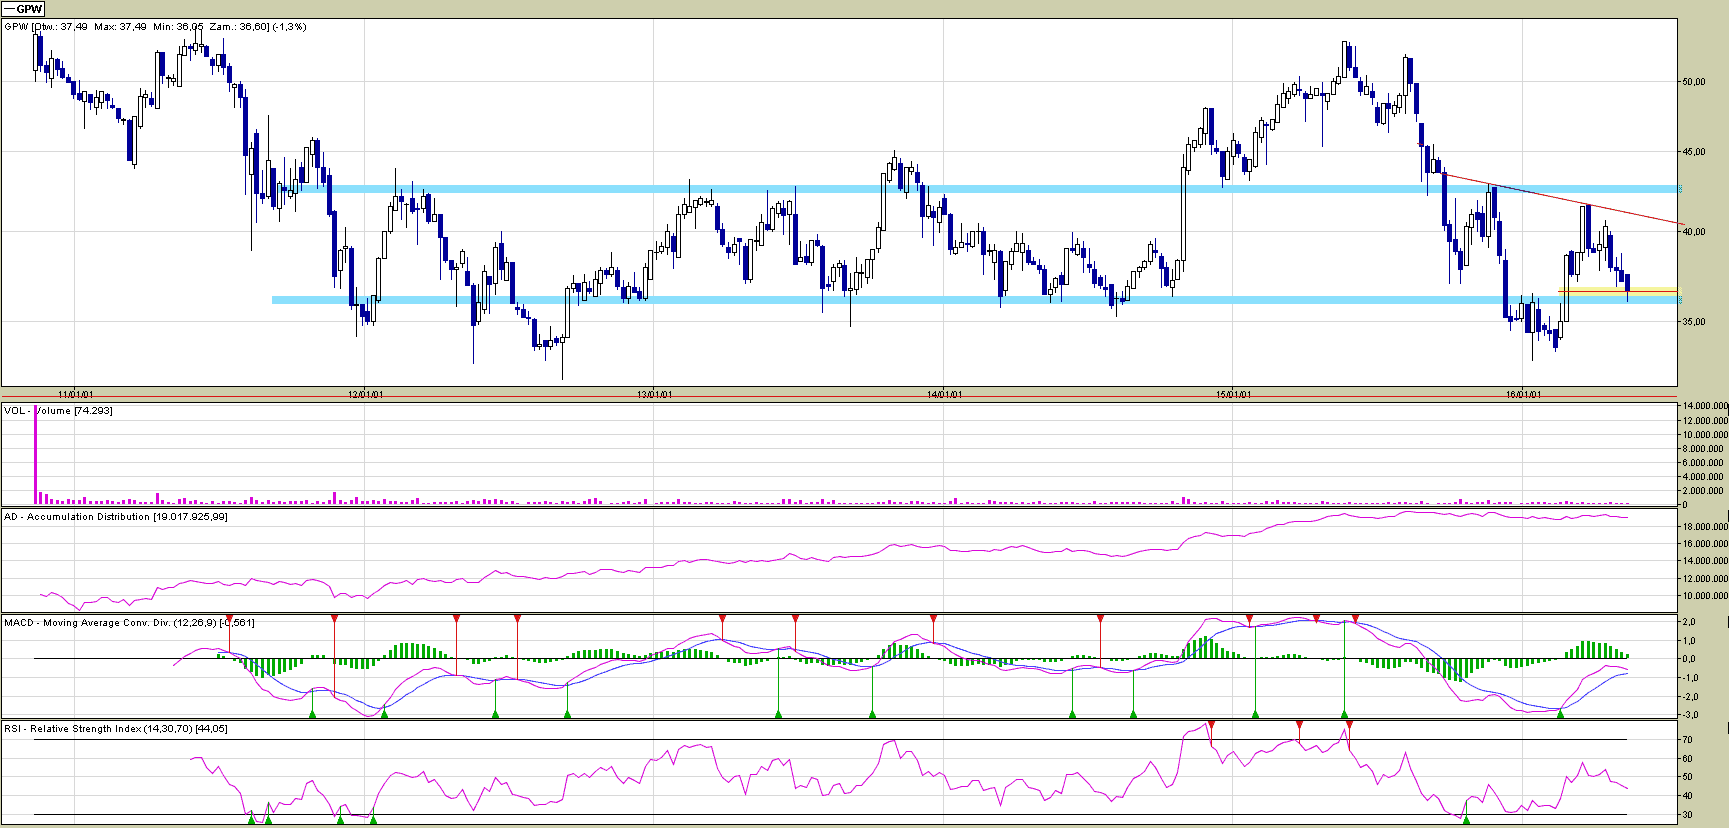Click the VOL - Volume panel label

(x=58, y=411)
